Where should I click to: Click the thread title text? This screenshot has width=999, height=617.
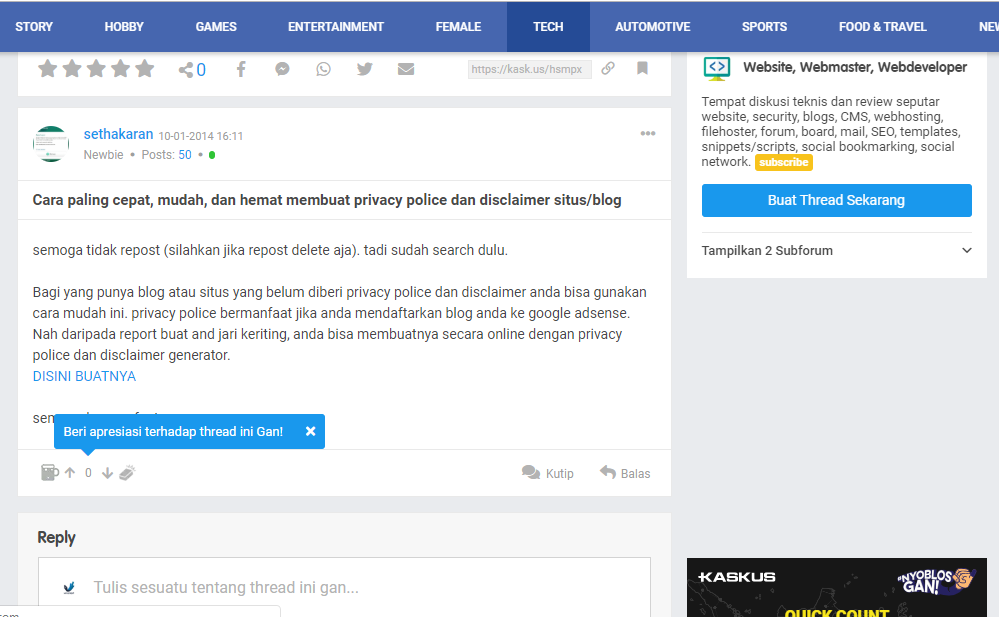(327, 200)
